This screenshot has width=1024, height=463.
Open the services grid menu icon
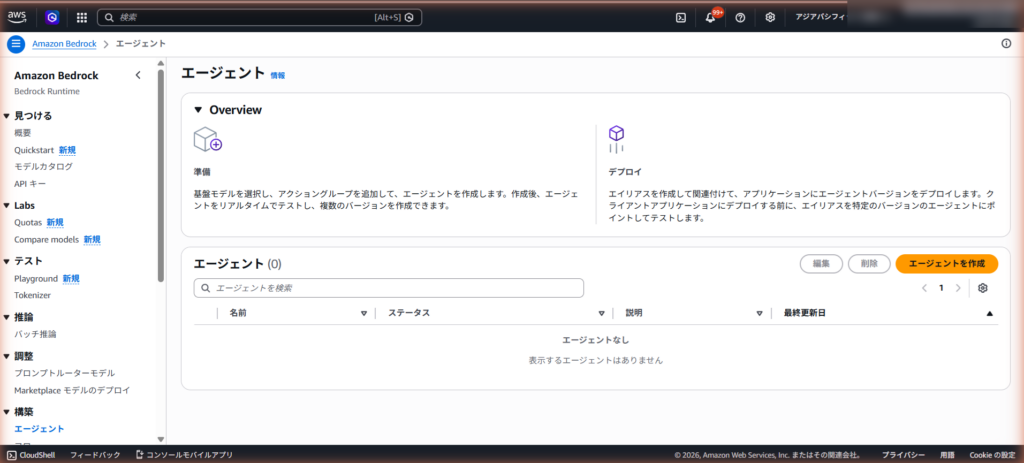point(82,18)
